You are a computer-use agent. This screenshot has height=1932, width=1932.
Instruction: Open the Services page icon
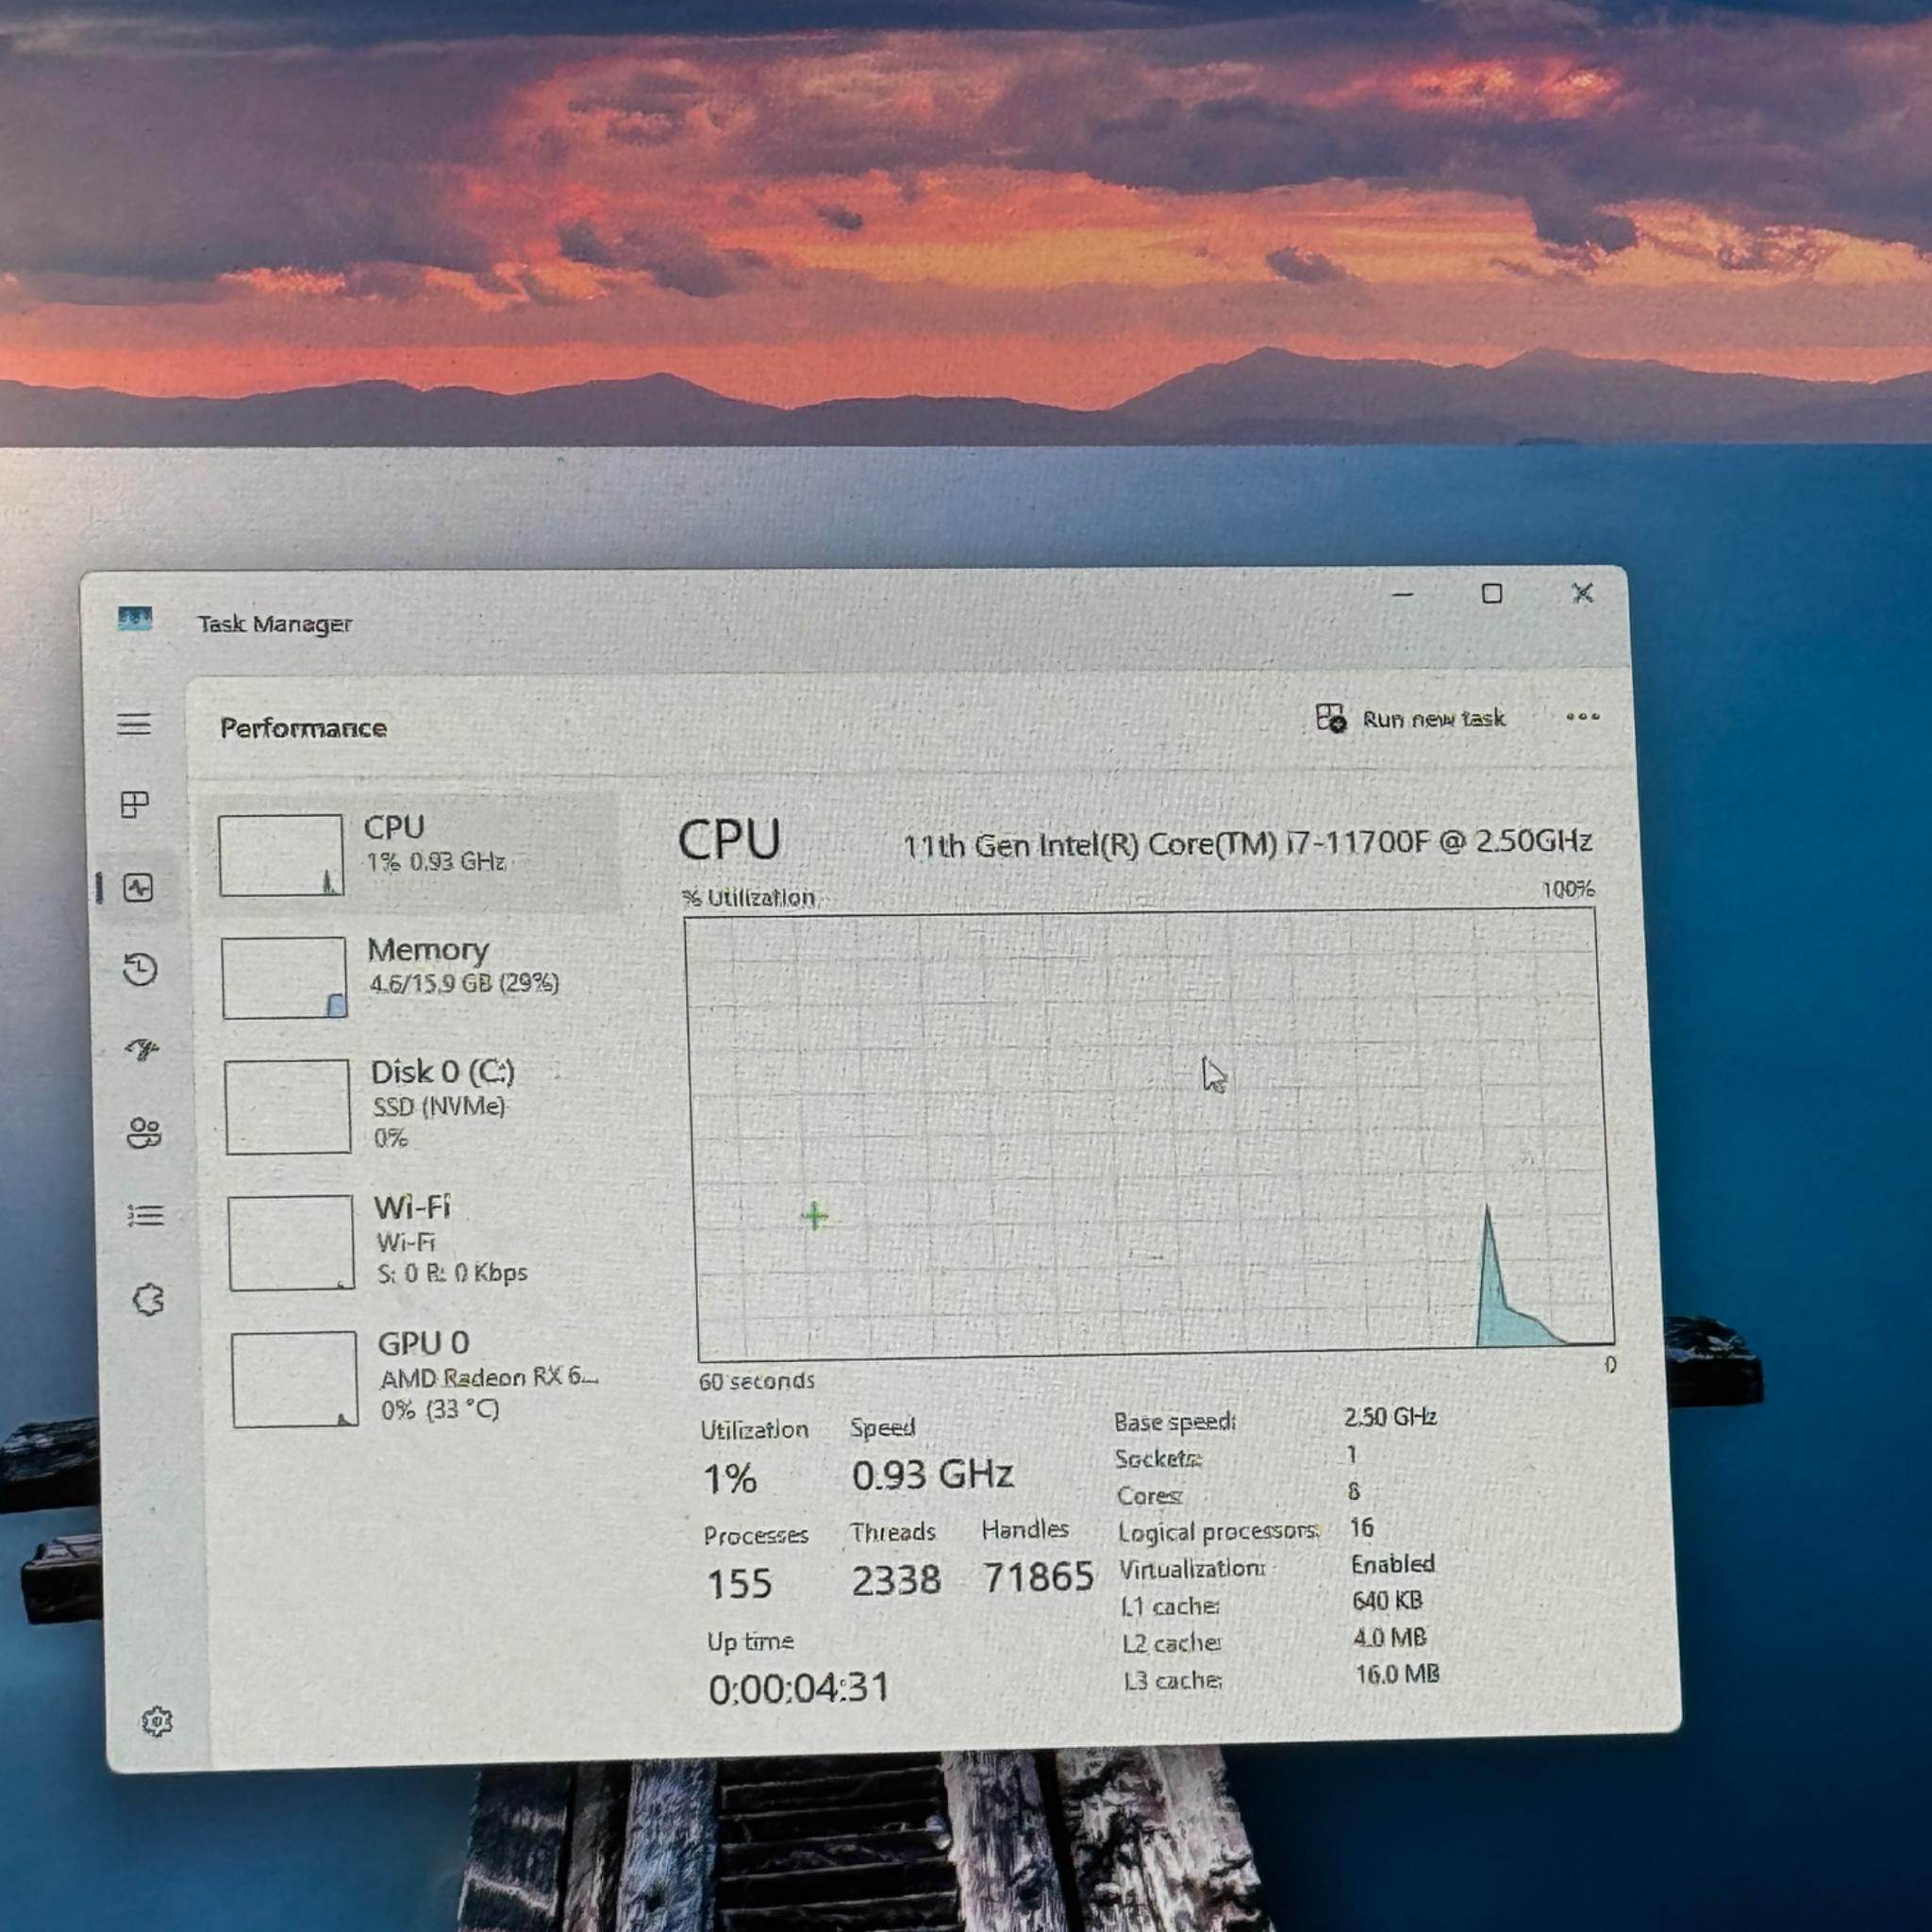(148, 1299)
